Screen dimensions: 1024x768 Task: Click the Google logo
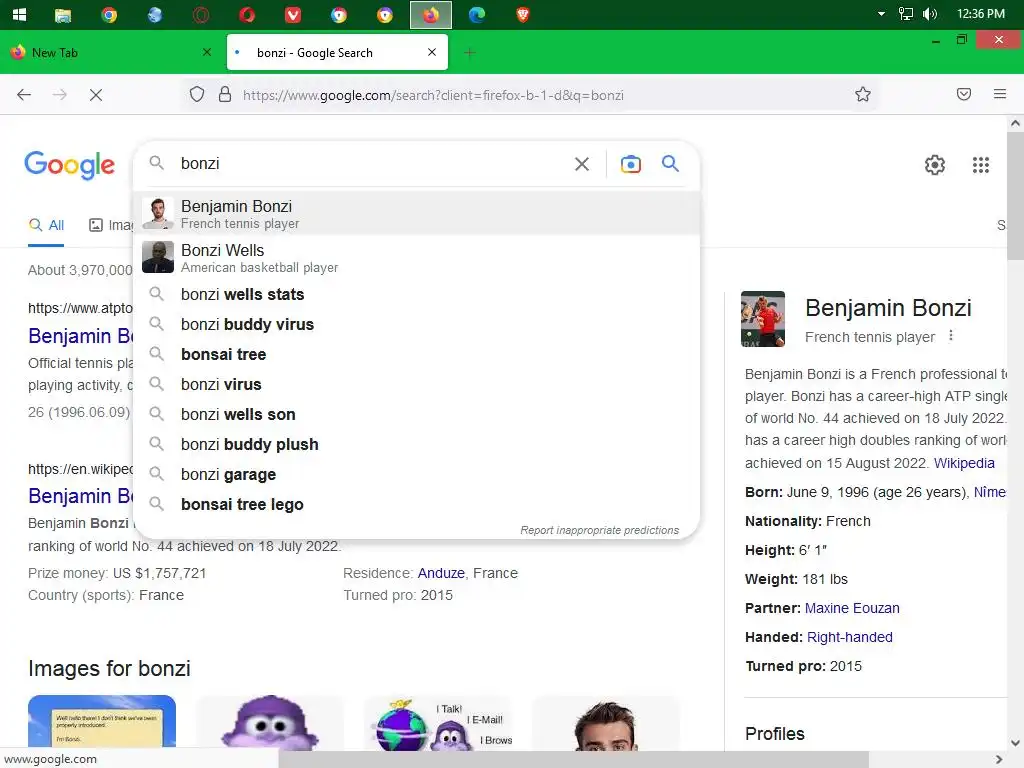(x=70, y=165)
